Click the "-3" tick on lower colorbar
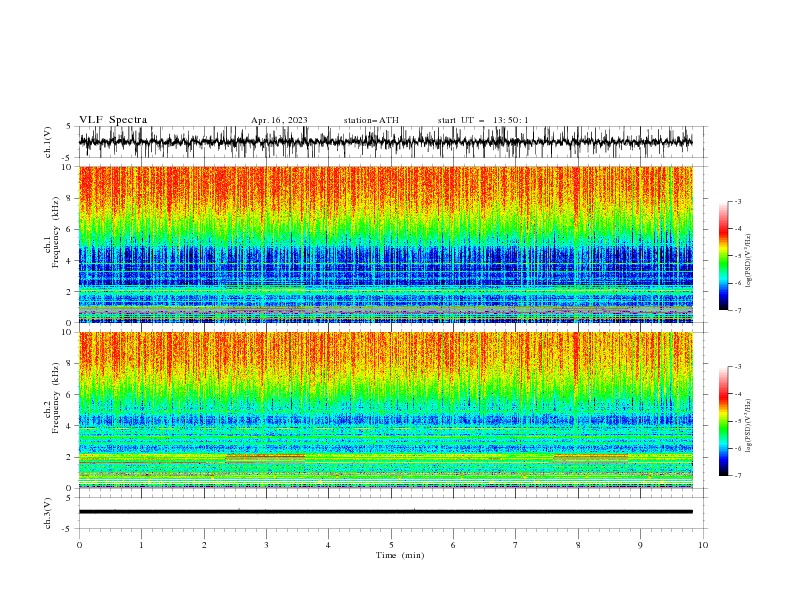This screenshot has height=612, width=792. tap(737, 367)
